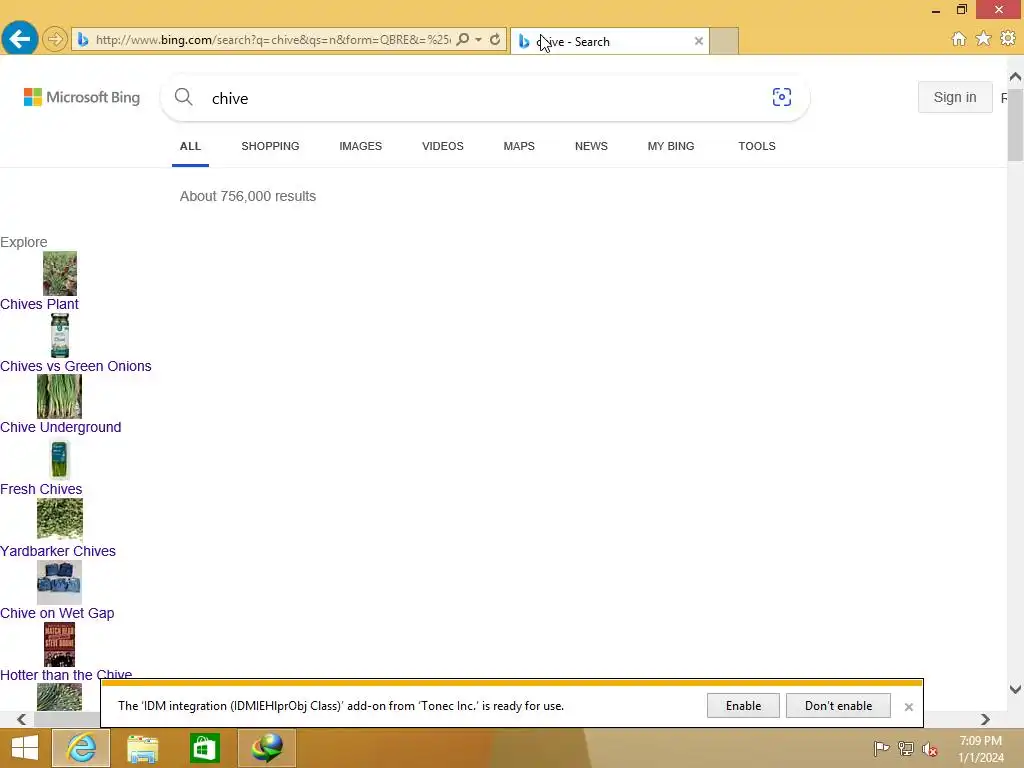This screenshot has height=768, width=1024.
Task: Click the Chives Plant thumbnail image
Action: (x=59, y=274)
